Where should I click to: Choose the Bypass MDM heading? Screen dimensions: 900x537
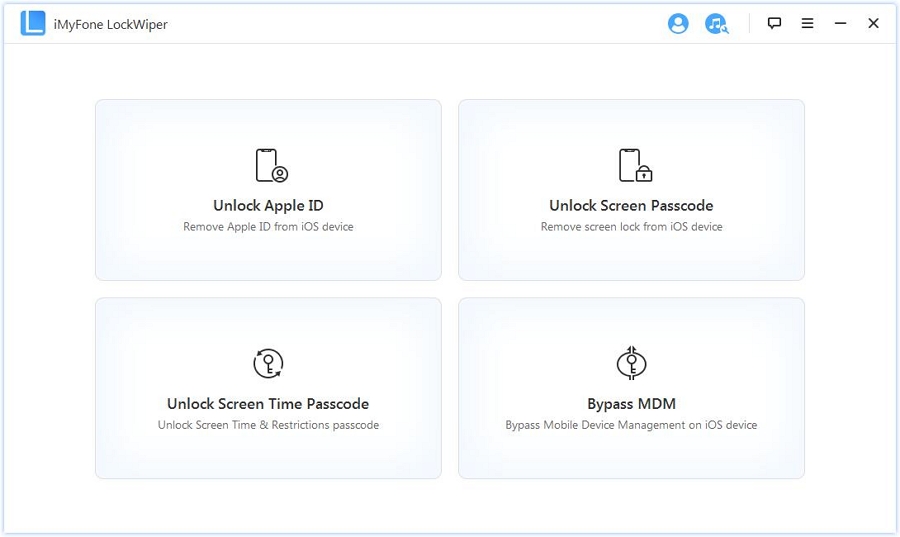631,404
